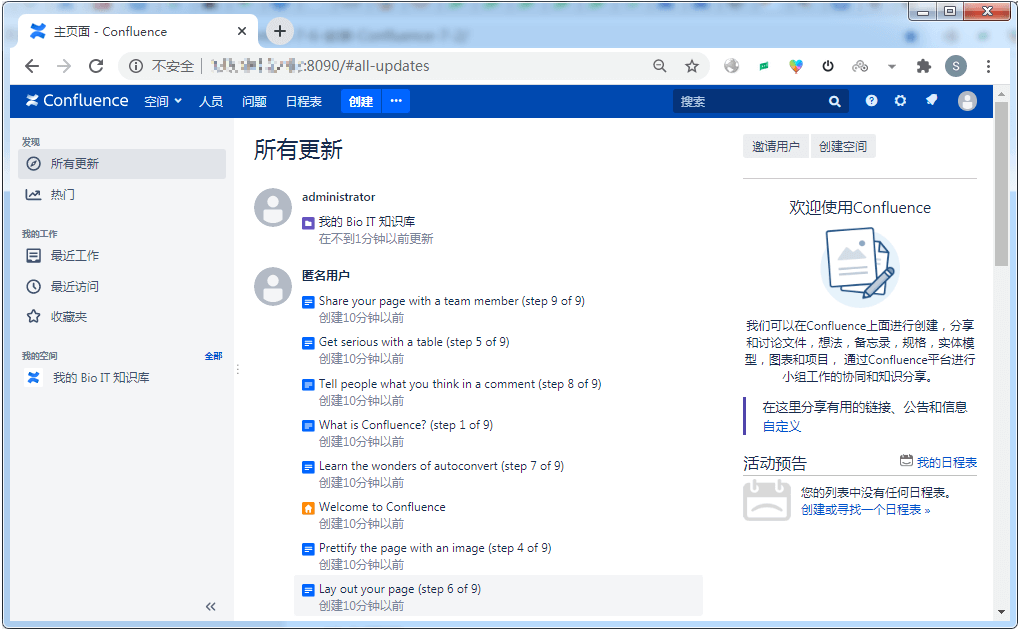Open Learn the wonders of autoconvert page
The image size is (1018, 630).
tap(441, 466)
